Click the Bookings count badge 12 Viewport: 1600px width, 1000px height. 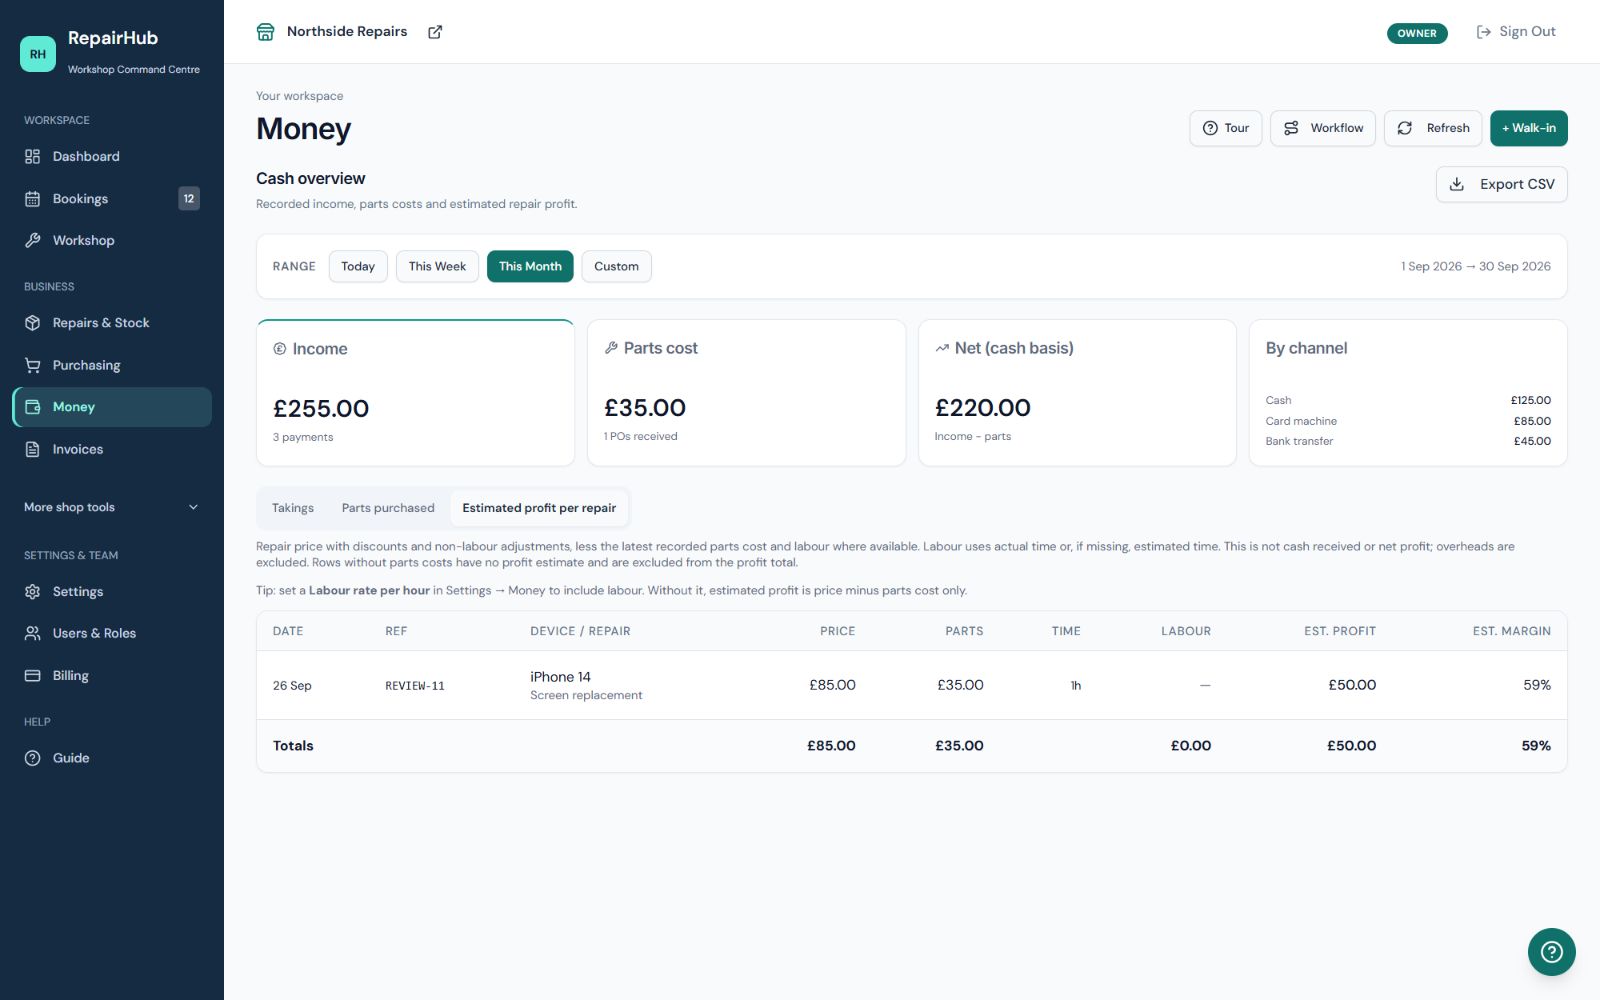point(189,199)
